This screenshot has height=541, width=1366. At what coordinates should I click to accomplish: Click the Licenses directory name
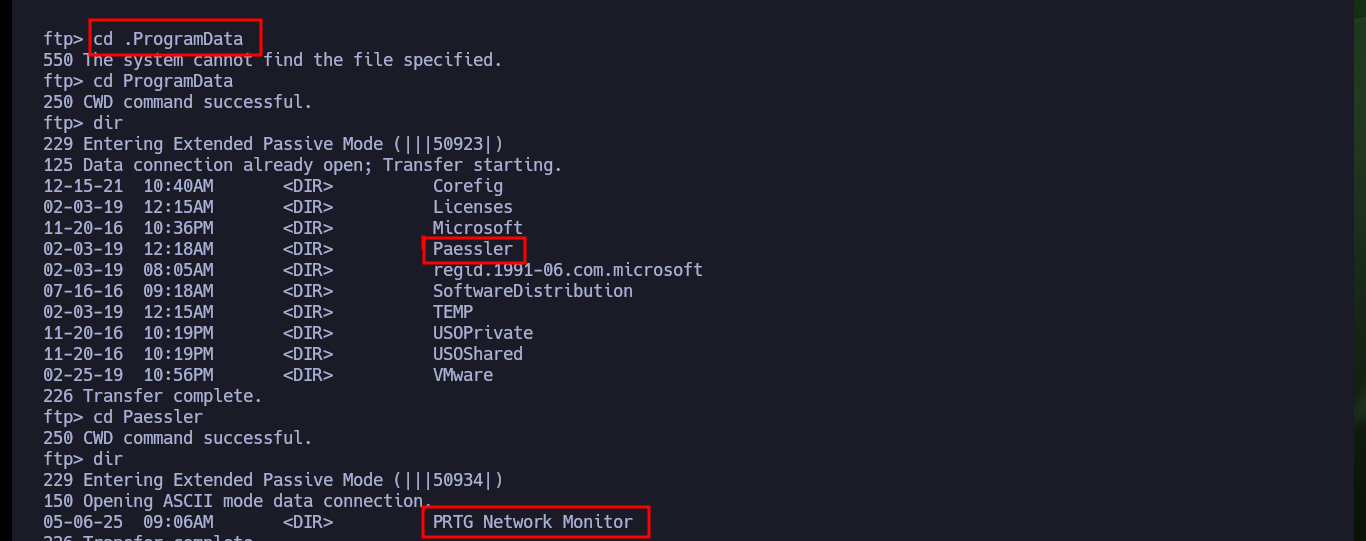[x=473, y=207]
